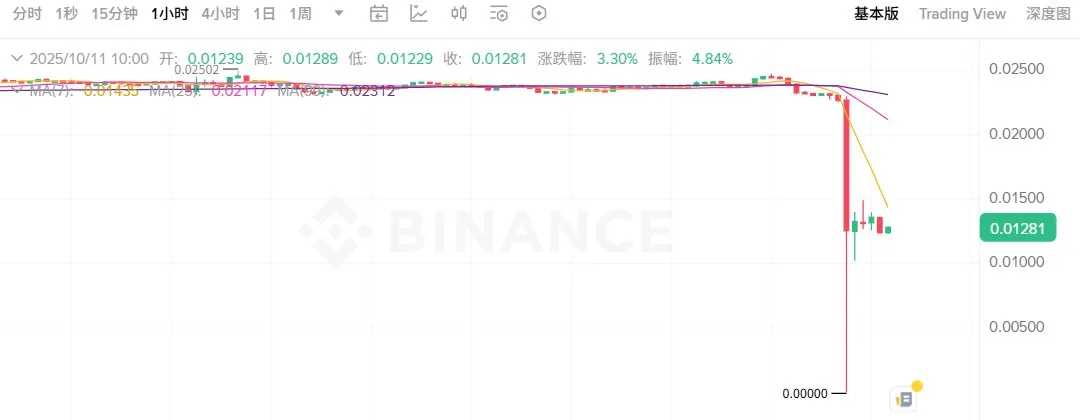Screen dimensions: 1080x420
Task: Open the chart settings list icon
Action: pyautogui.click(x=499, y=13)
